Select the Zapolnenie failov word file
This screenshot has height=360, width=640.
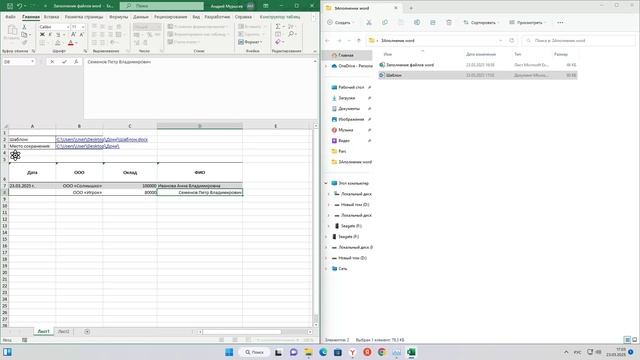(x=478, y=65)
